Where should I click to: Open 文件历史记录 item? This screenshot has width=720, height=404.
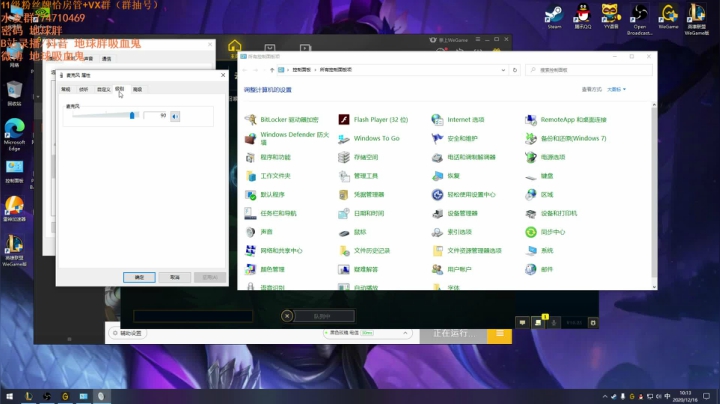pyautogui.click(x=364, y=251)
